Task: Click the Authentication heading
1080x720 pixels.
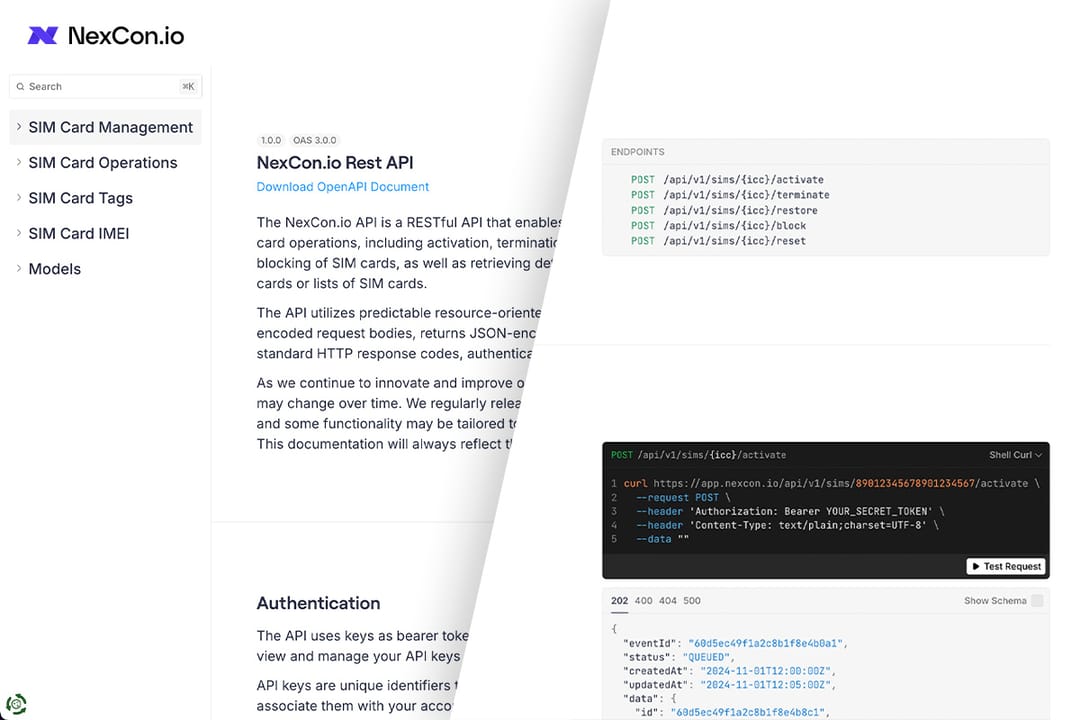Action: 318,603
